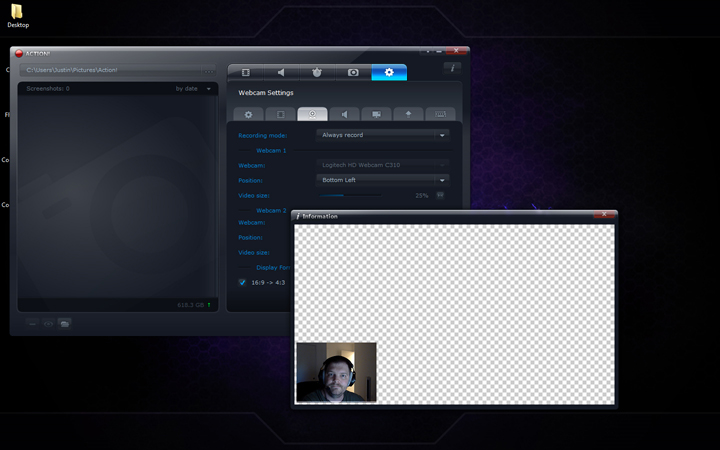The height and width of the screenshot is (450, 720).
Task: Open audio settings speaker sub-tab
Action: 344,114
